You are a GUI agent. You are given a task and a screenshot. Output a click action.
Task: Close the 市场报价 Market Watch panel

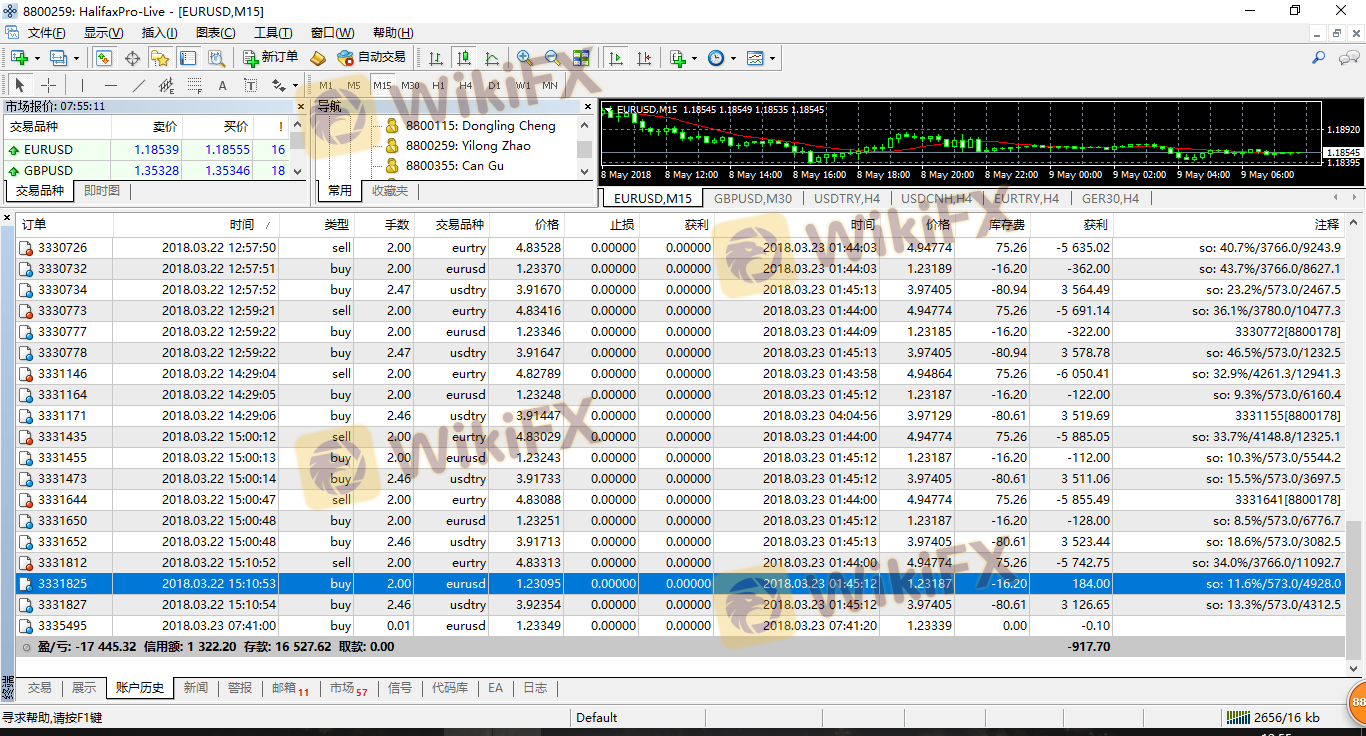pyautogui.click(x=300, y=106)
